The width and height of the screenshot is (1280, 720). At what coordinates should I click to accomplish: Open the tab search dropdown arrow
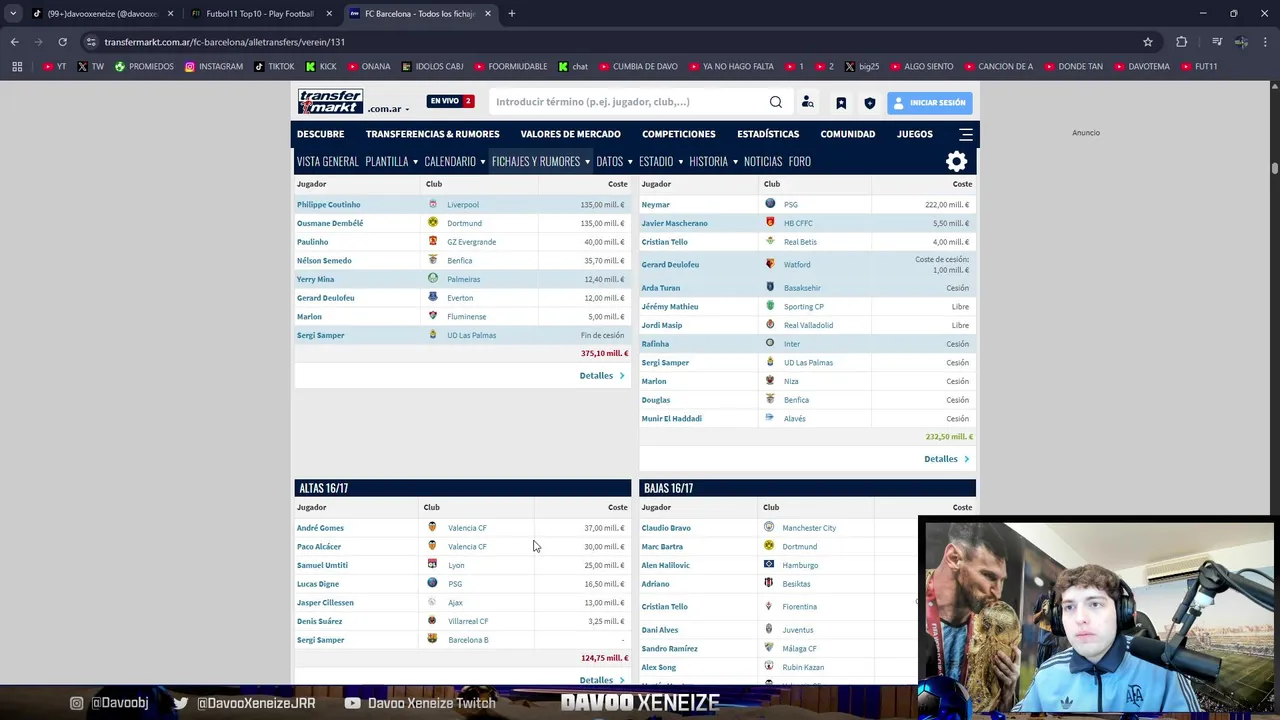[13, 14]
